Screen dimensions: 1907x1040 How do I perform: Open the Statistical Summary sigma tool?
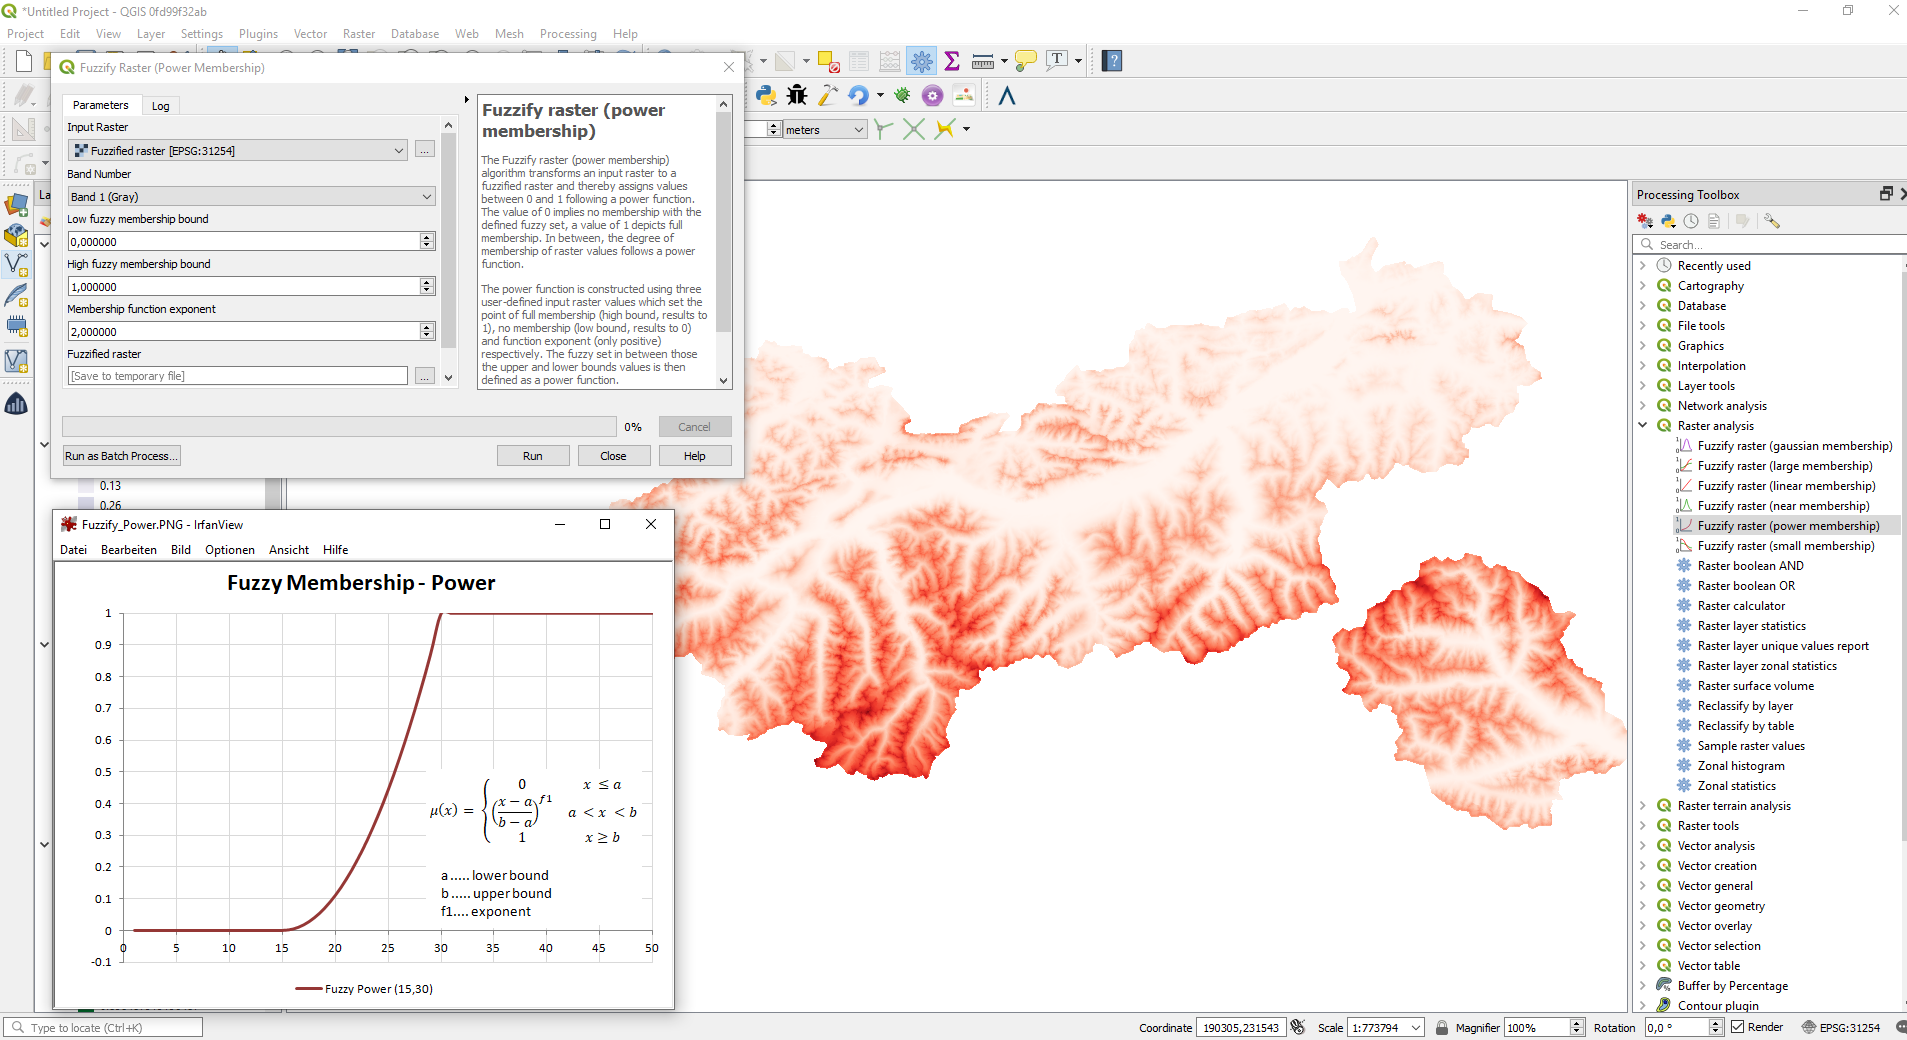coord(952,61)
